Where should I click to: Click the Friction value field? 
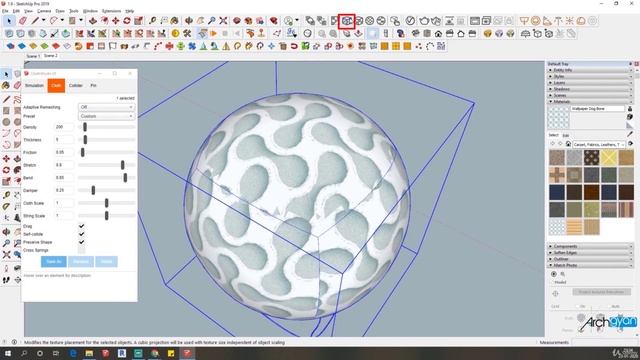coord(64,152)
